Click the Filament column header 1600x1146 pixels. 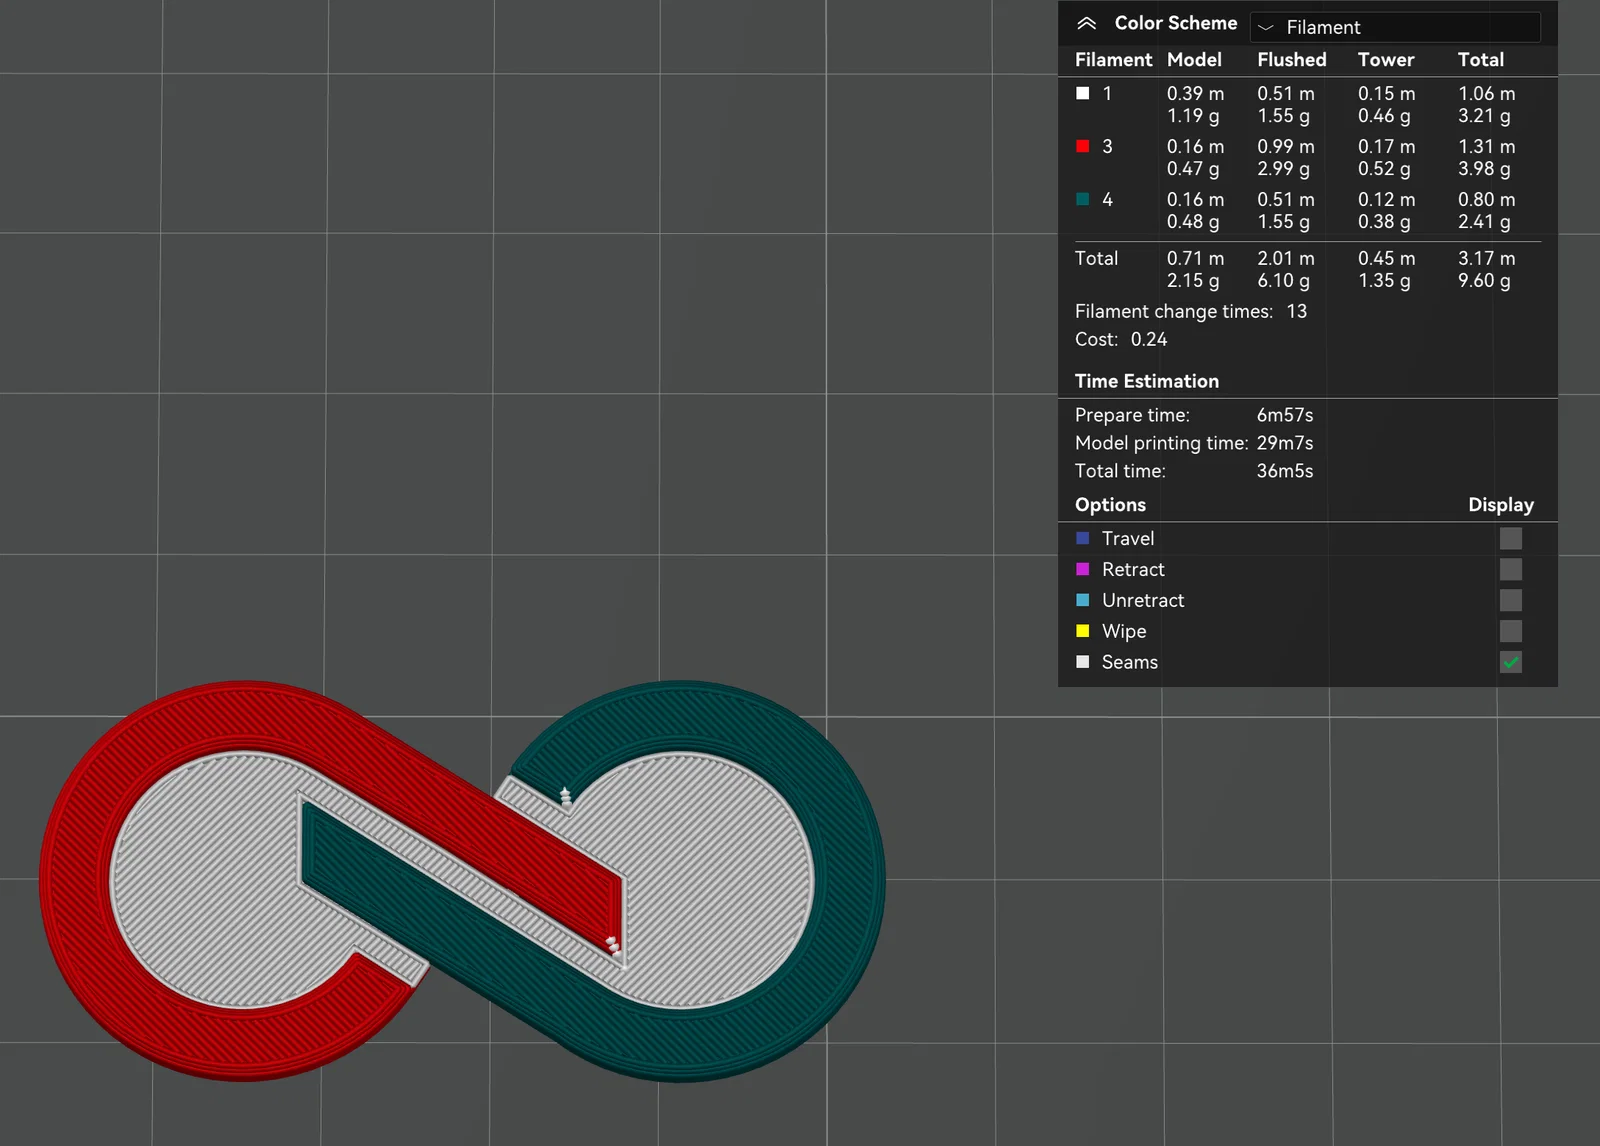[1113, 60]
